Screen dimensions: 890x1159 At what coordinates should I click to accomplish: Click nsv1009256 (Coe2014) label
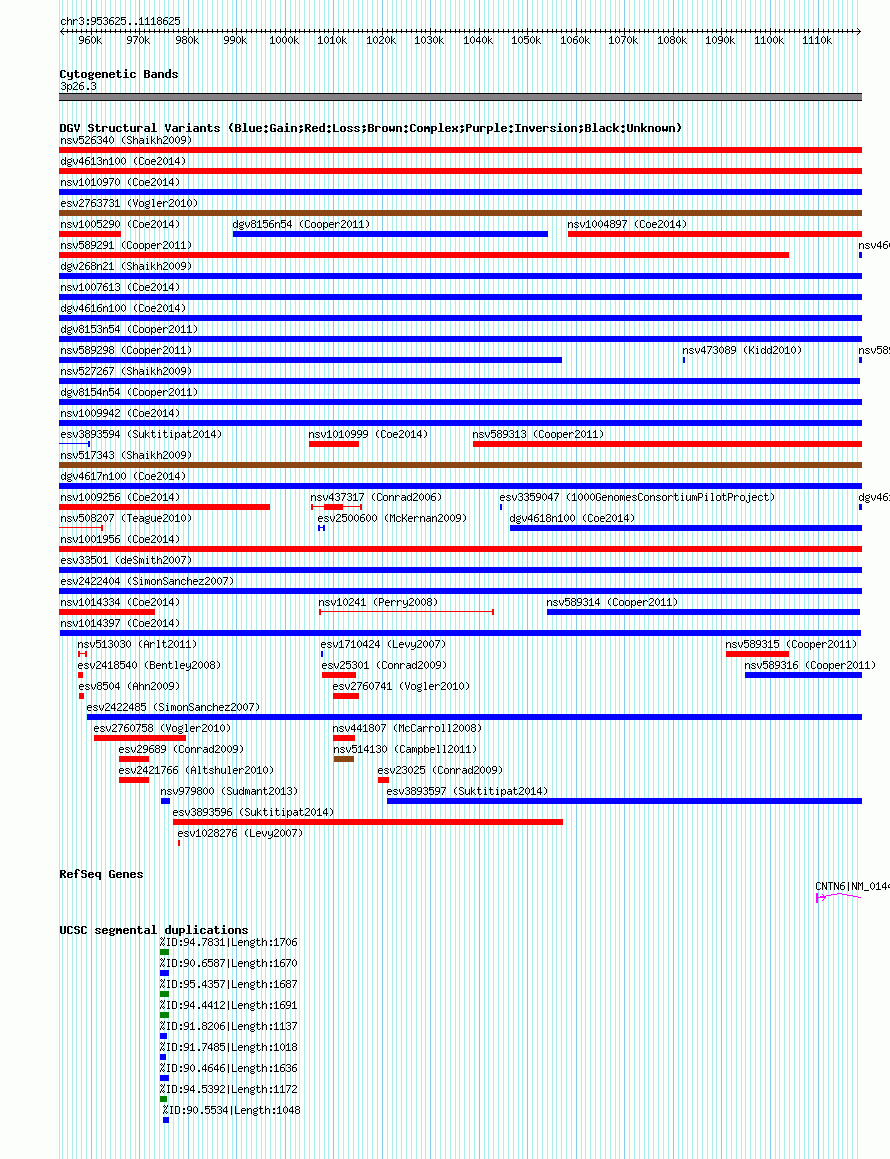[120, 497]
